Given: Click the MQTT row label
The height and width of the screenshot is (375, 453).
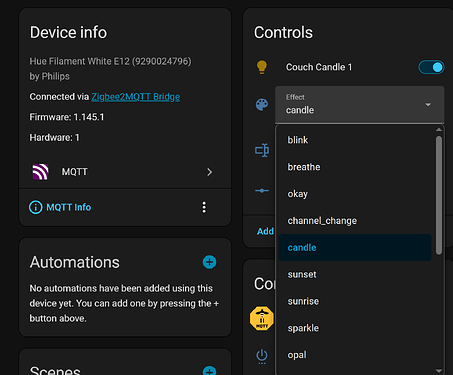Looking at the screenshot, I should (x=74, y=172).
